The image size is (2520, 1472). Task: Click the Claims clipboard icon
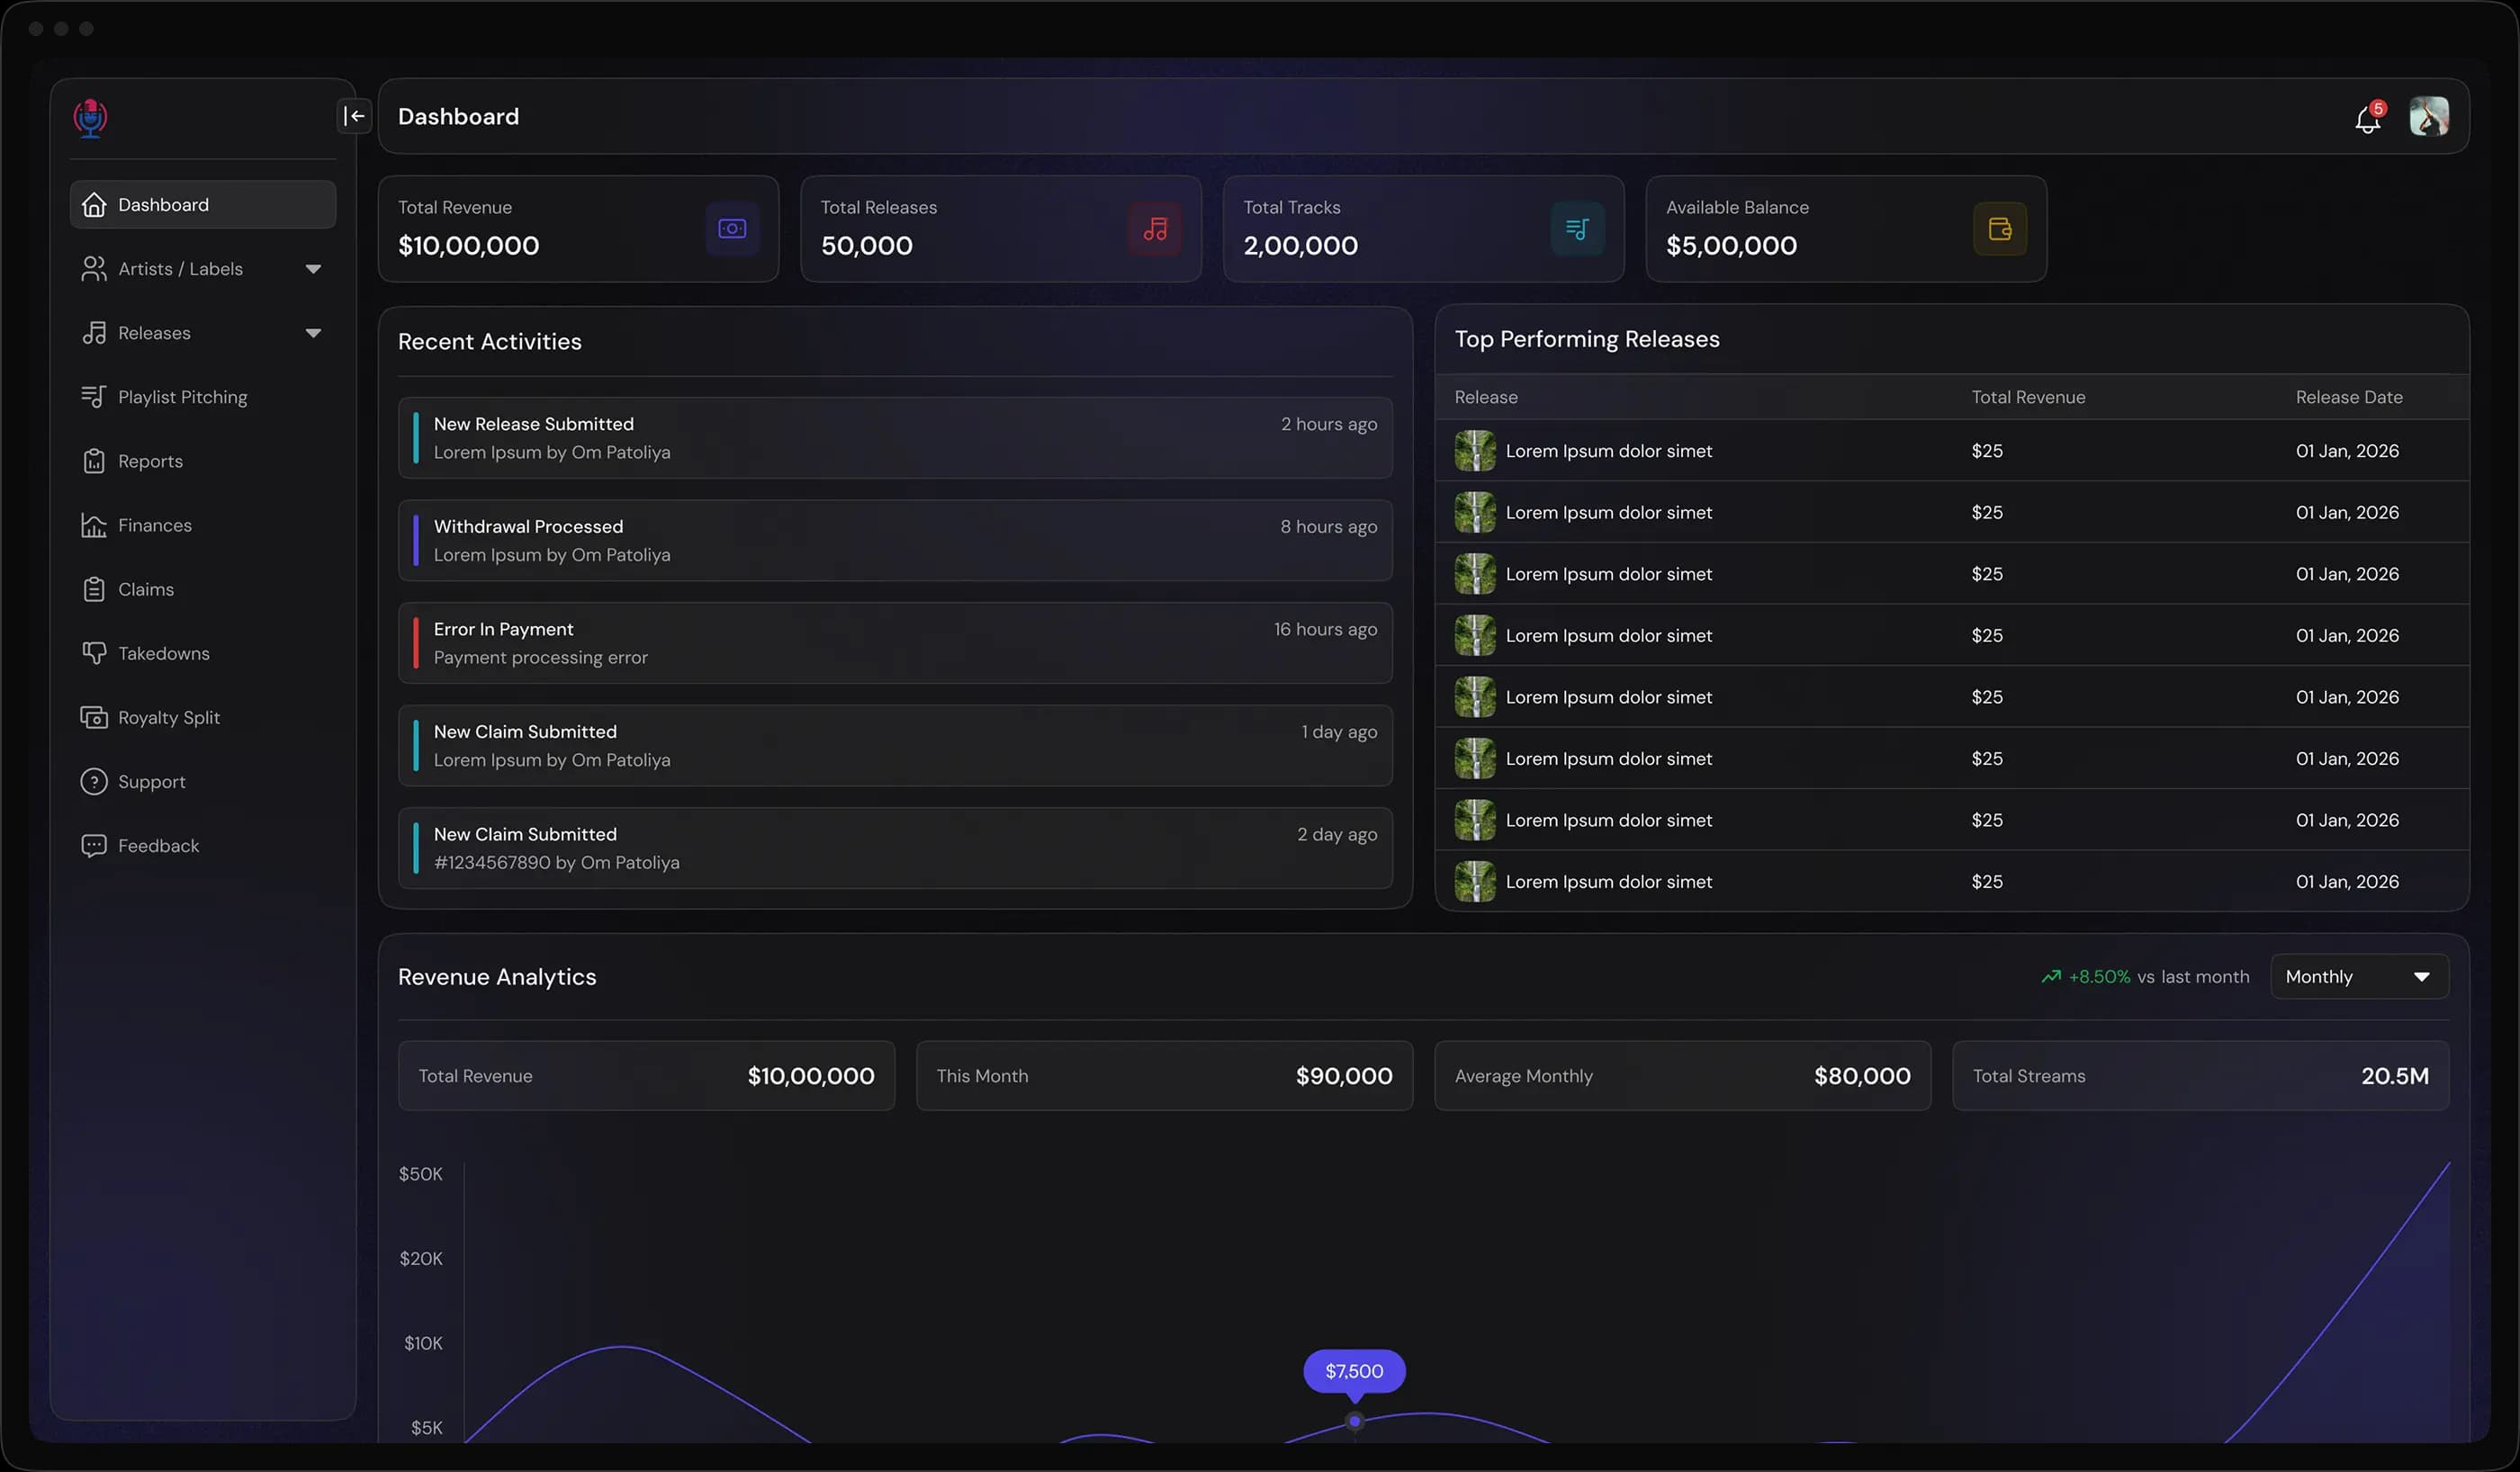(x=94, y=589)
